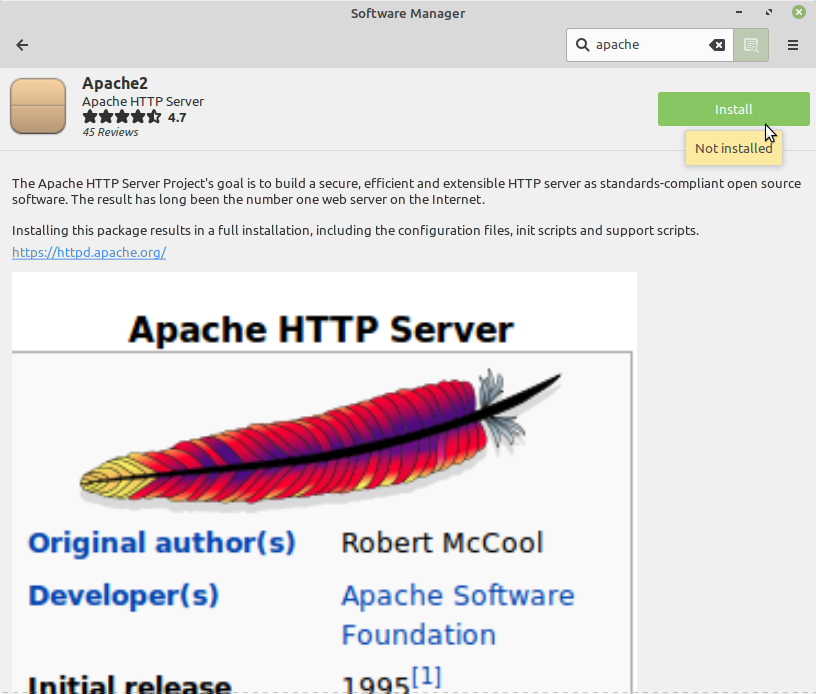Go back using the left arrow
The width and height of the screenshot is (816, 694).
[22, 45]
